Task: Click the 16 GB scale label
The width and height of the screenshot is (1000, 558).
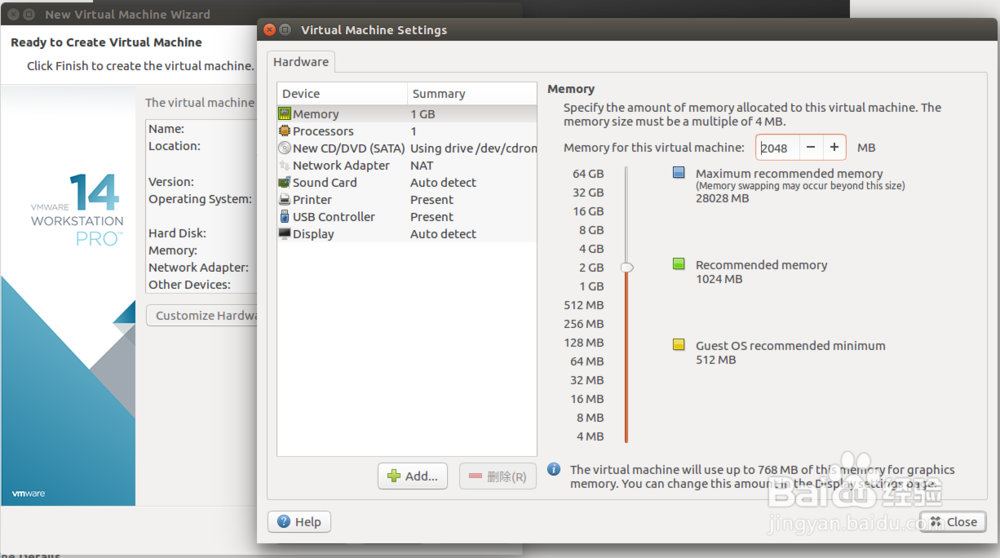Action: coord(588,212)
